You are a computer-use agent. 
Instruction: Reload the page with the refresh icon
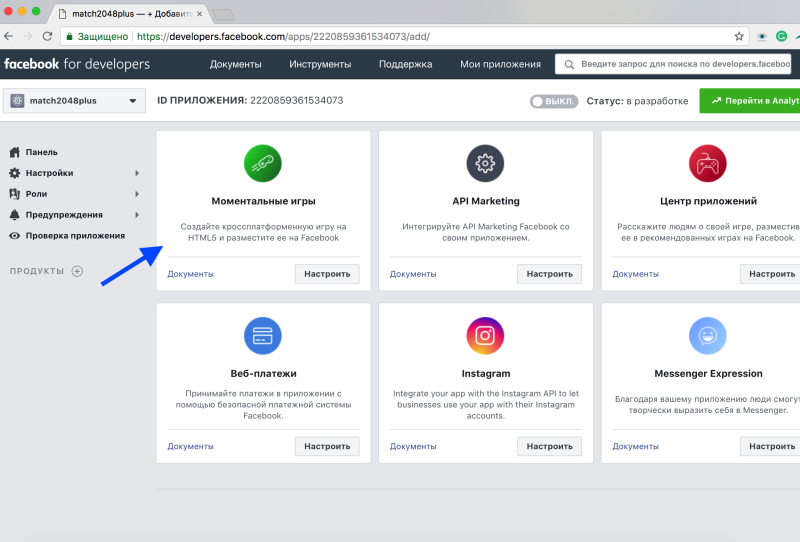click(x=47, y=36)
